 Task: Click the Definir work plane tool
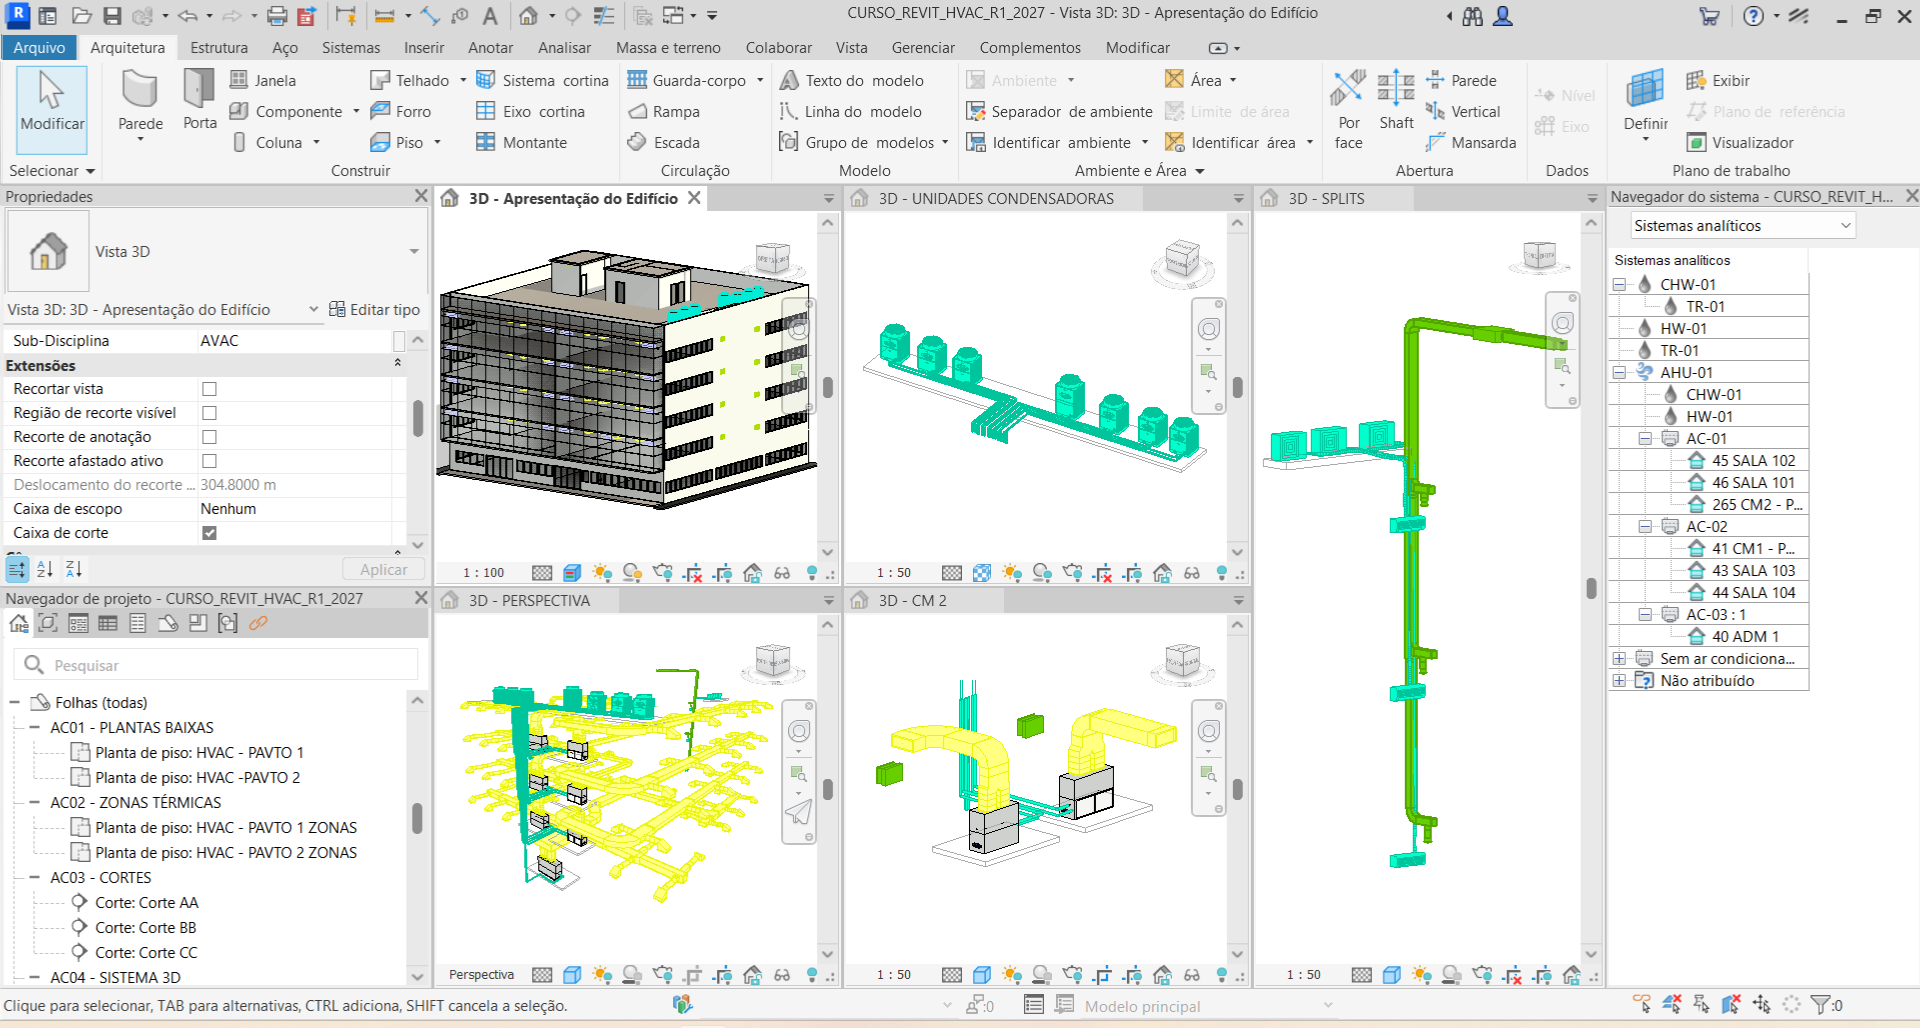click(x=1645, y=104)
